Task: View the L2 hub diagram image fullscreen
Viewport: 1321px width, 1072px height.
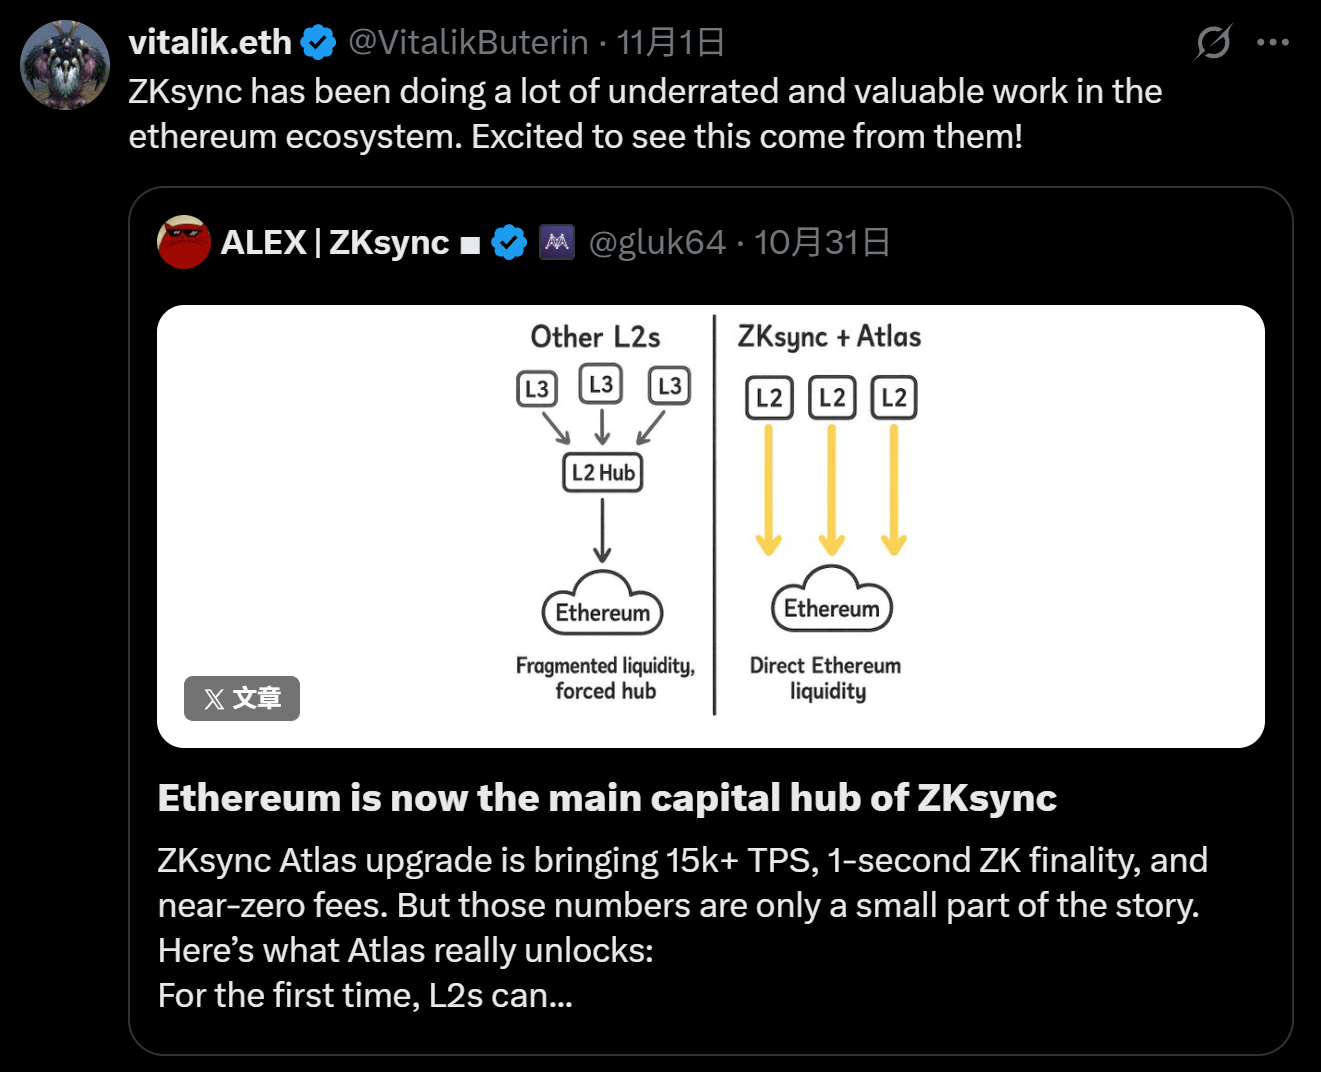Action: point(711,520)
